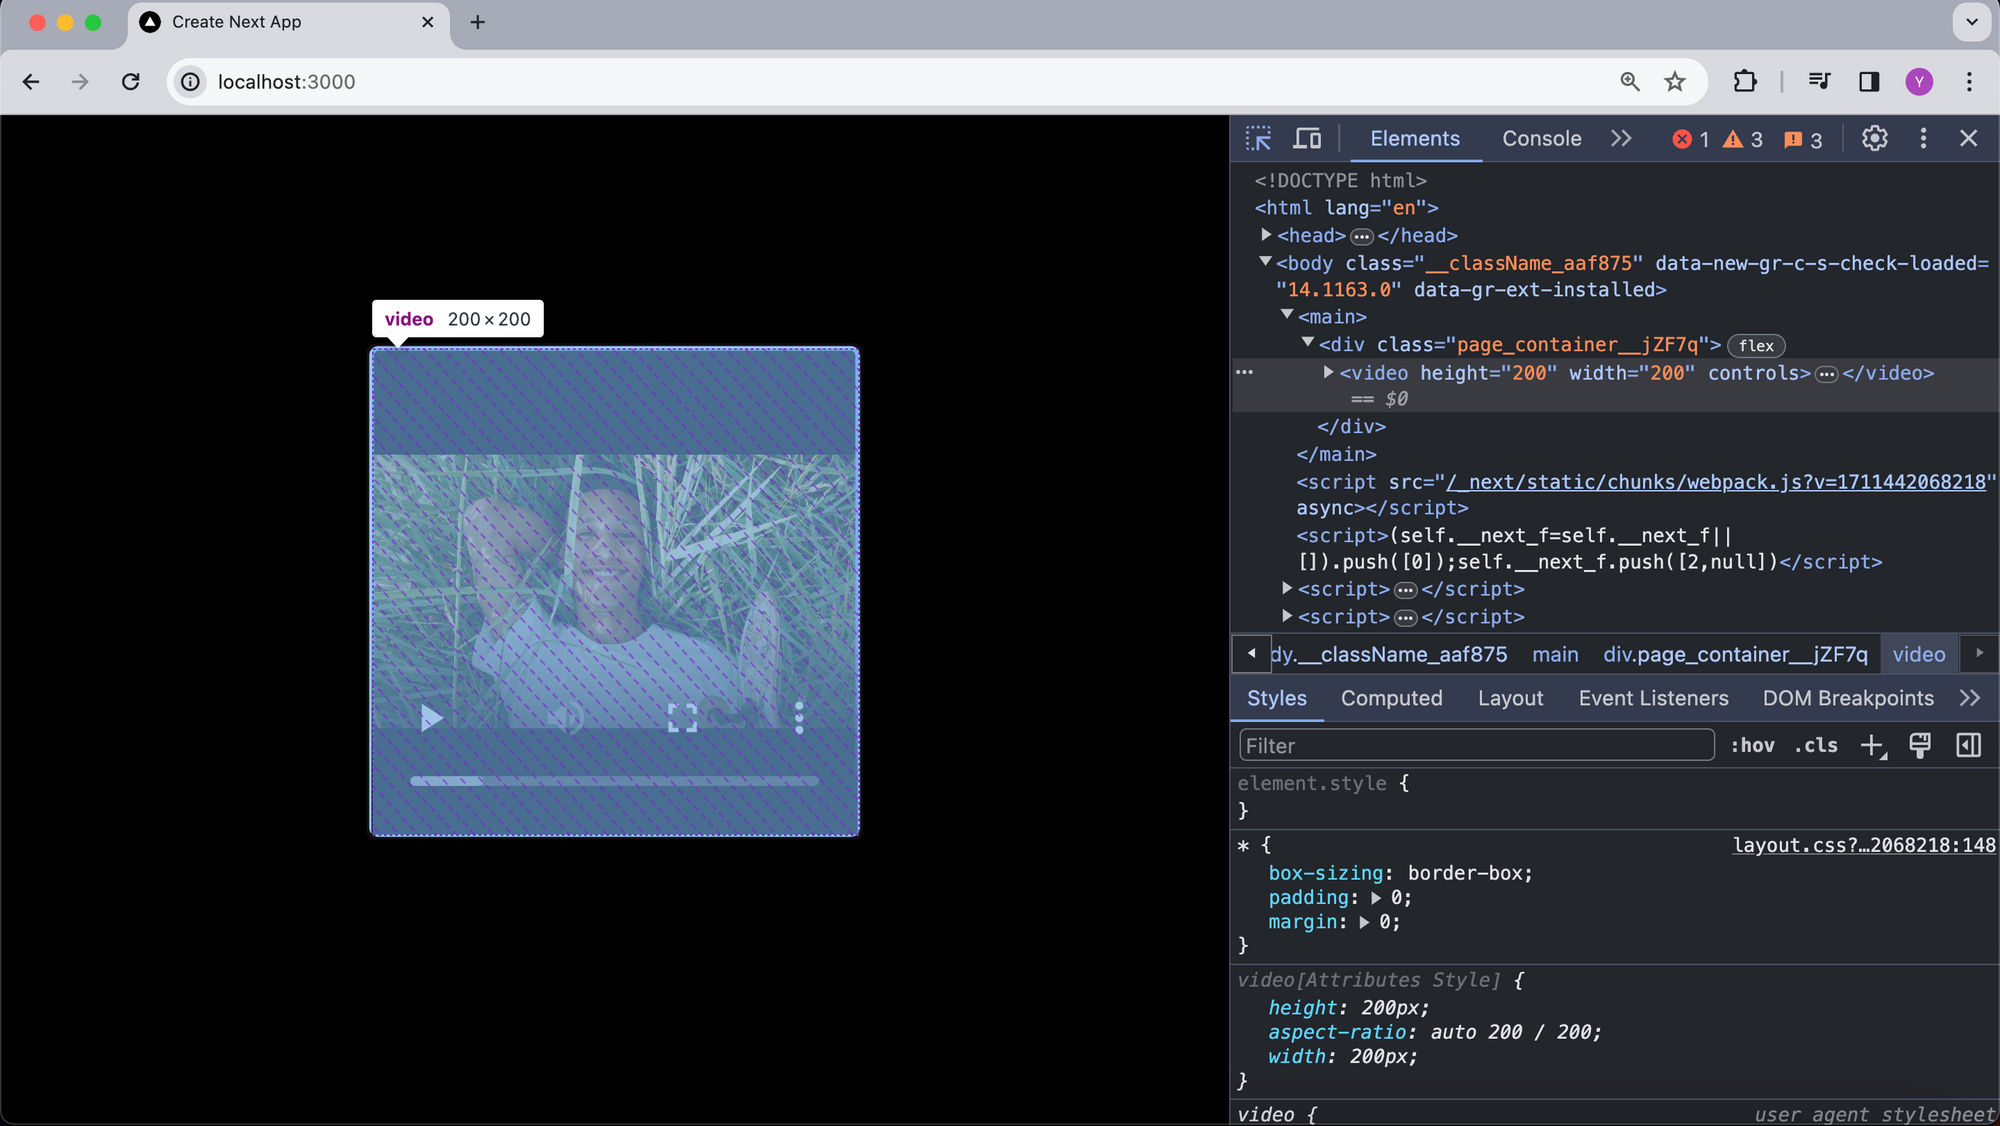Activate the inspect element picker icon
The height and width of the screenshot is (1126, 2000).
pos(1258,138)
